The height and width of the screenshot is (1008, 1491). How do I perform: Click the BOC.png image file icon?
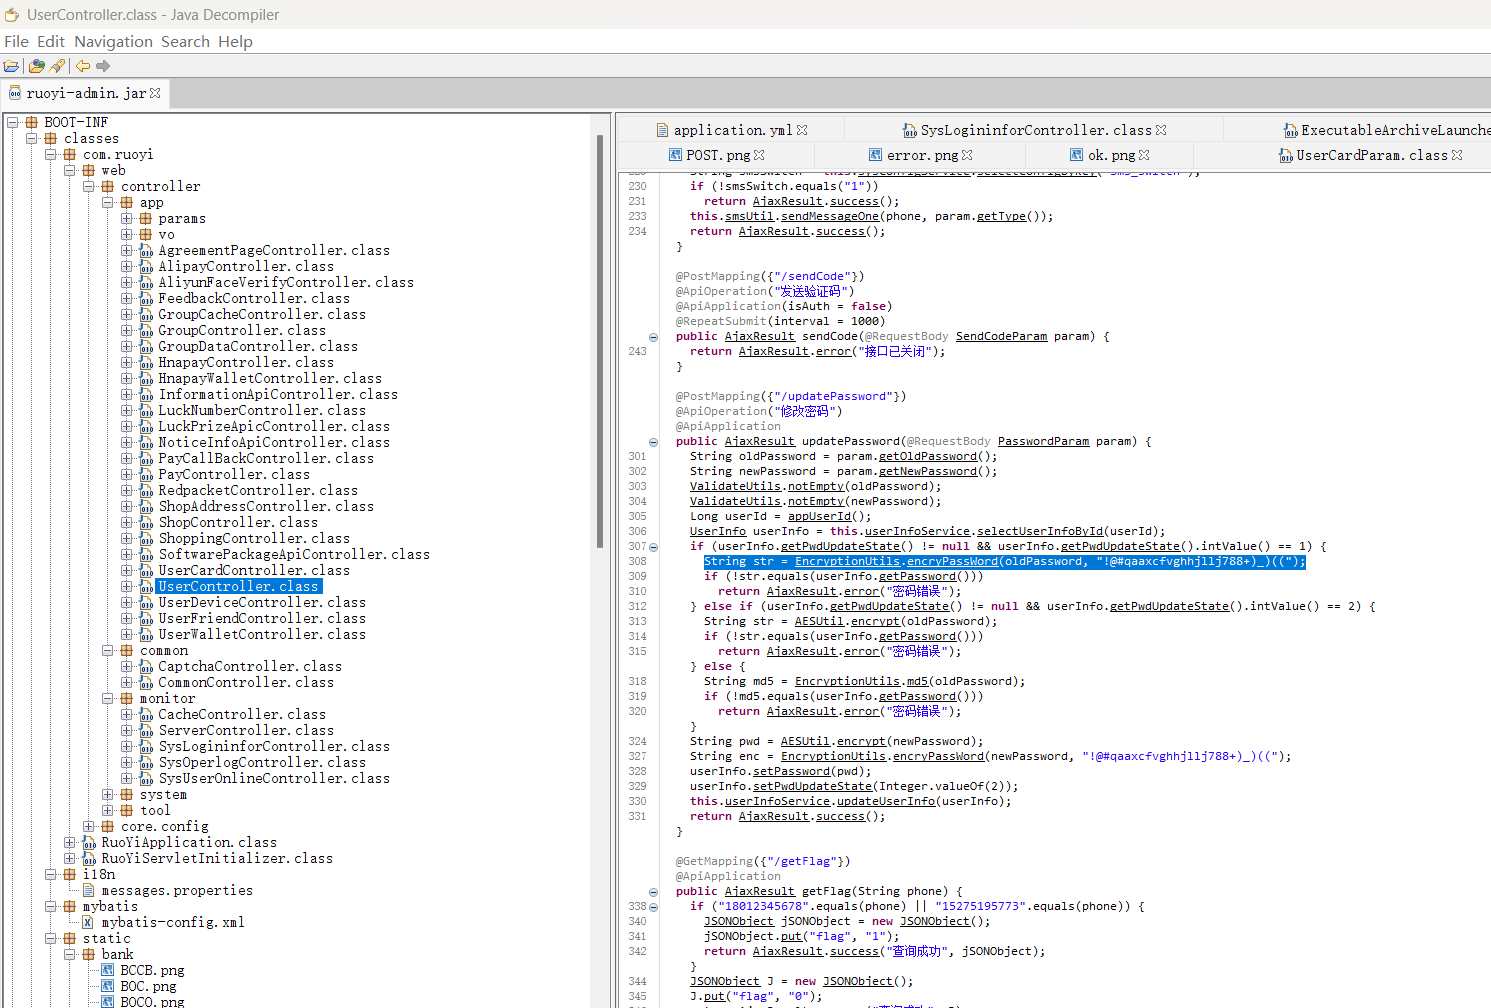click(108, 987)
